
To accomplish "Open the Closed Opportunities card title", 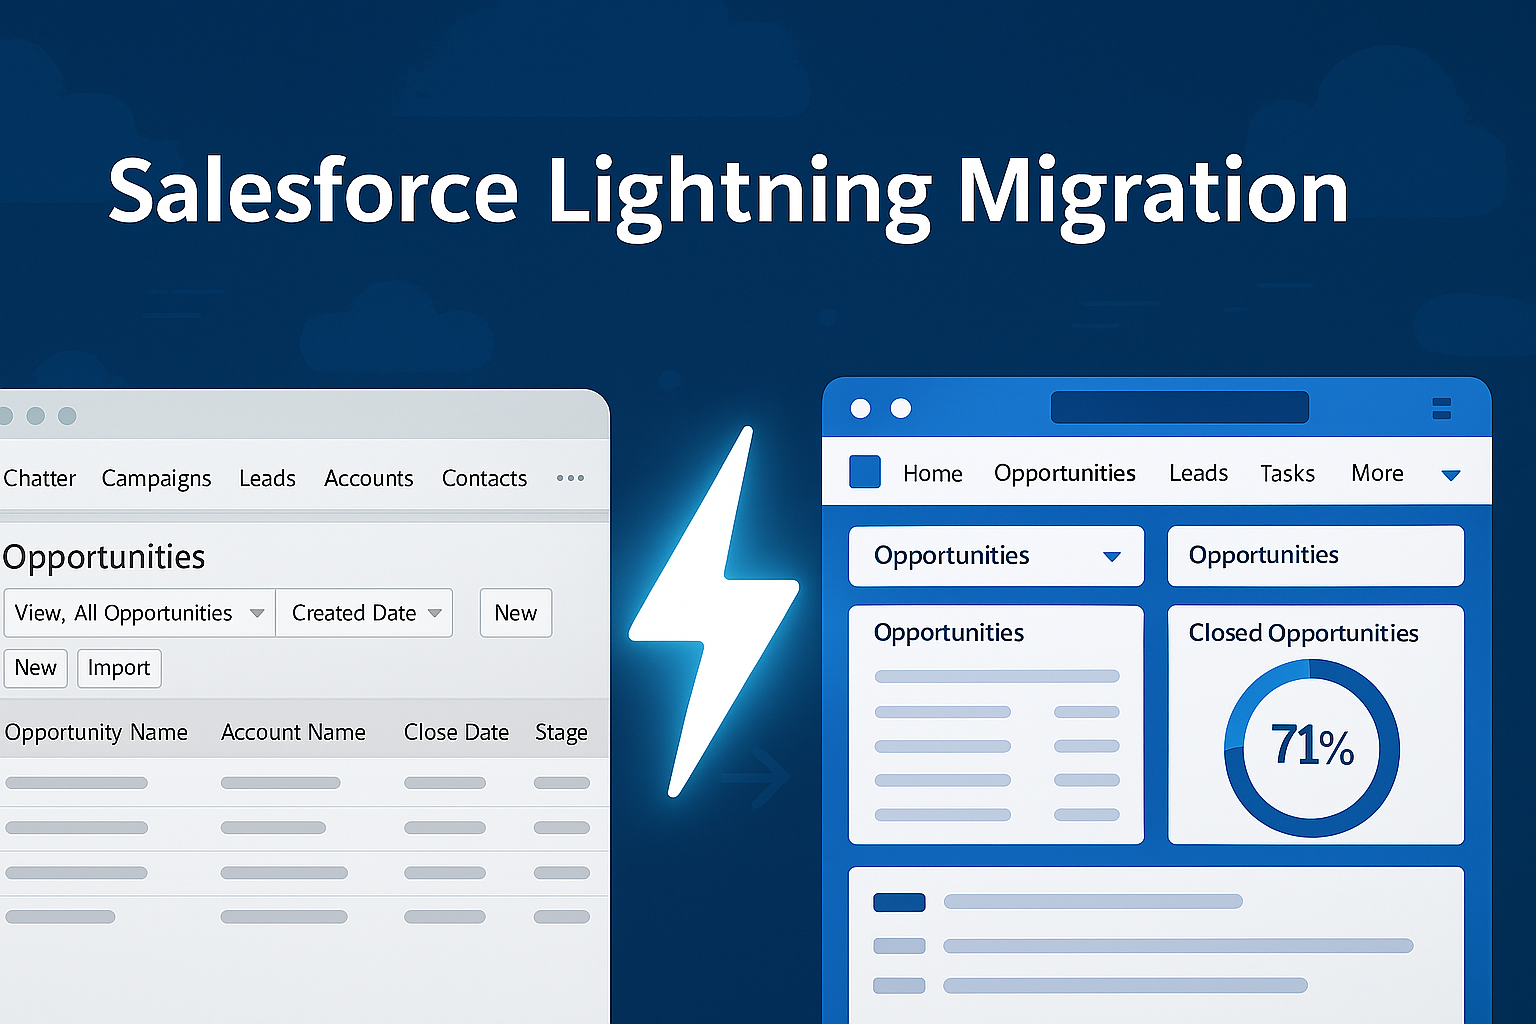I will click(1303, 633).
